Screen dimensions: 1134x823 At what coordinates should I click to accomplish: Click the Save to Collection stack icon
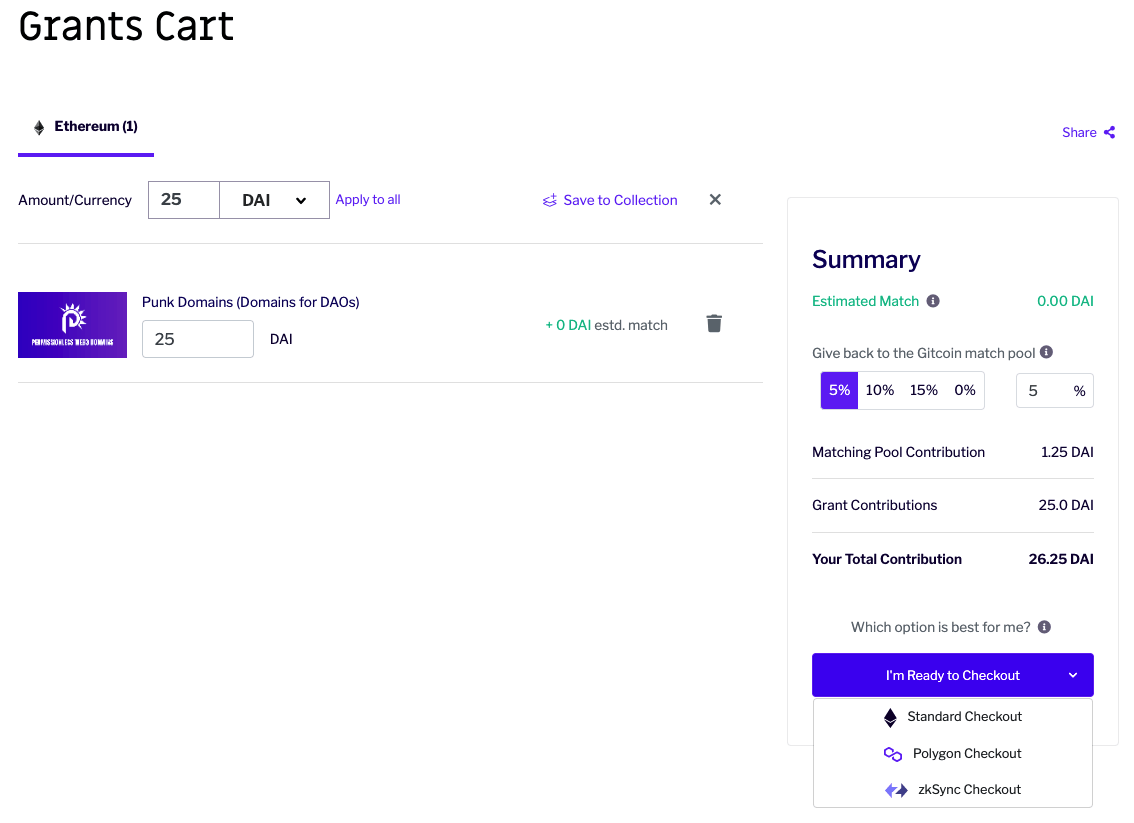550,200
